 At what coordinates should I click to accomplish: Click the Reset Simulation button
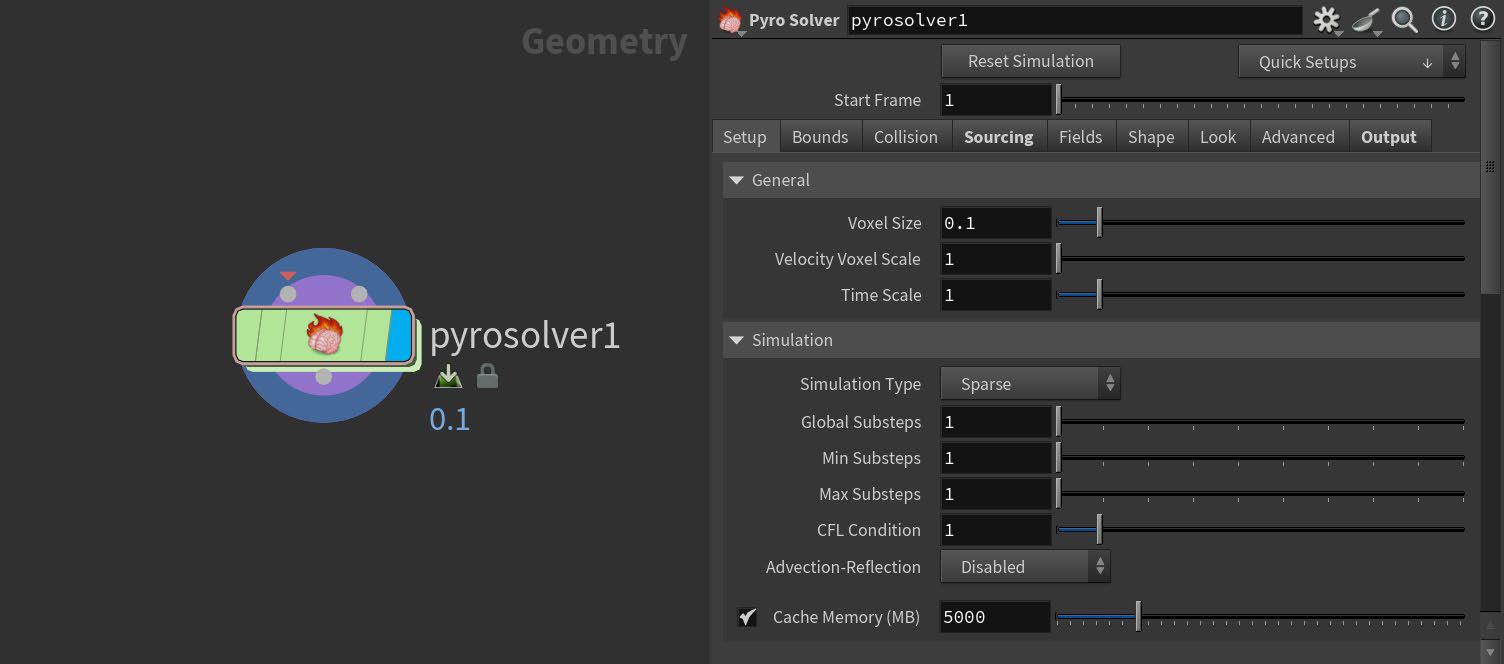1030,61
